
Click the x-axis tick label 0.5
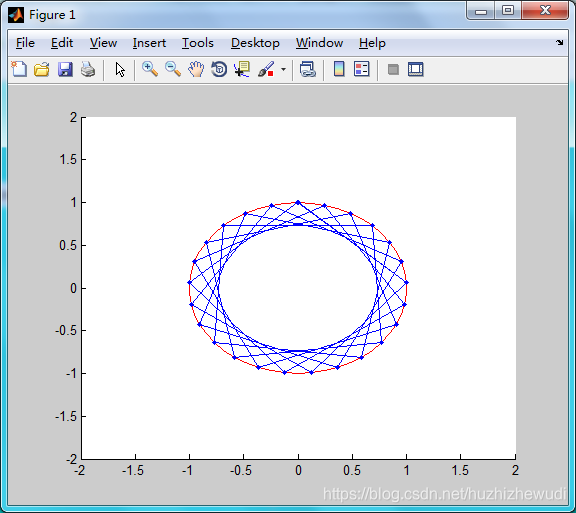(352, 470)
